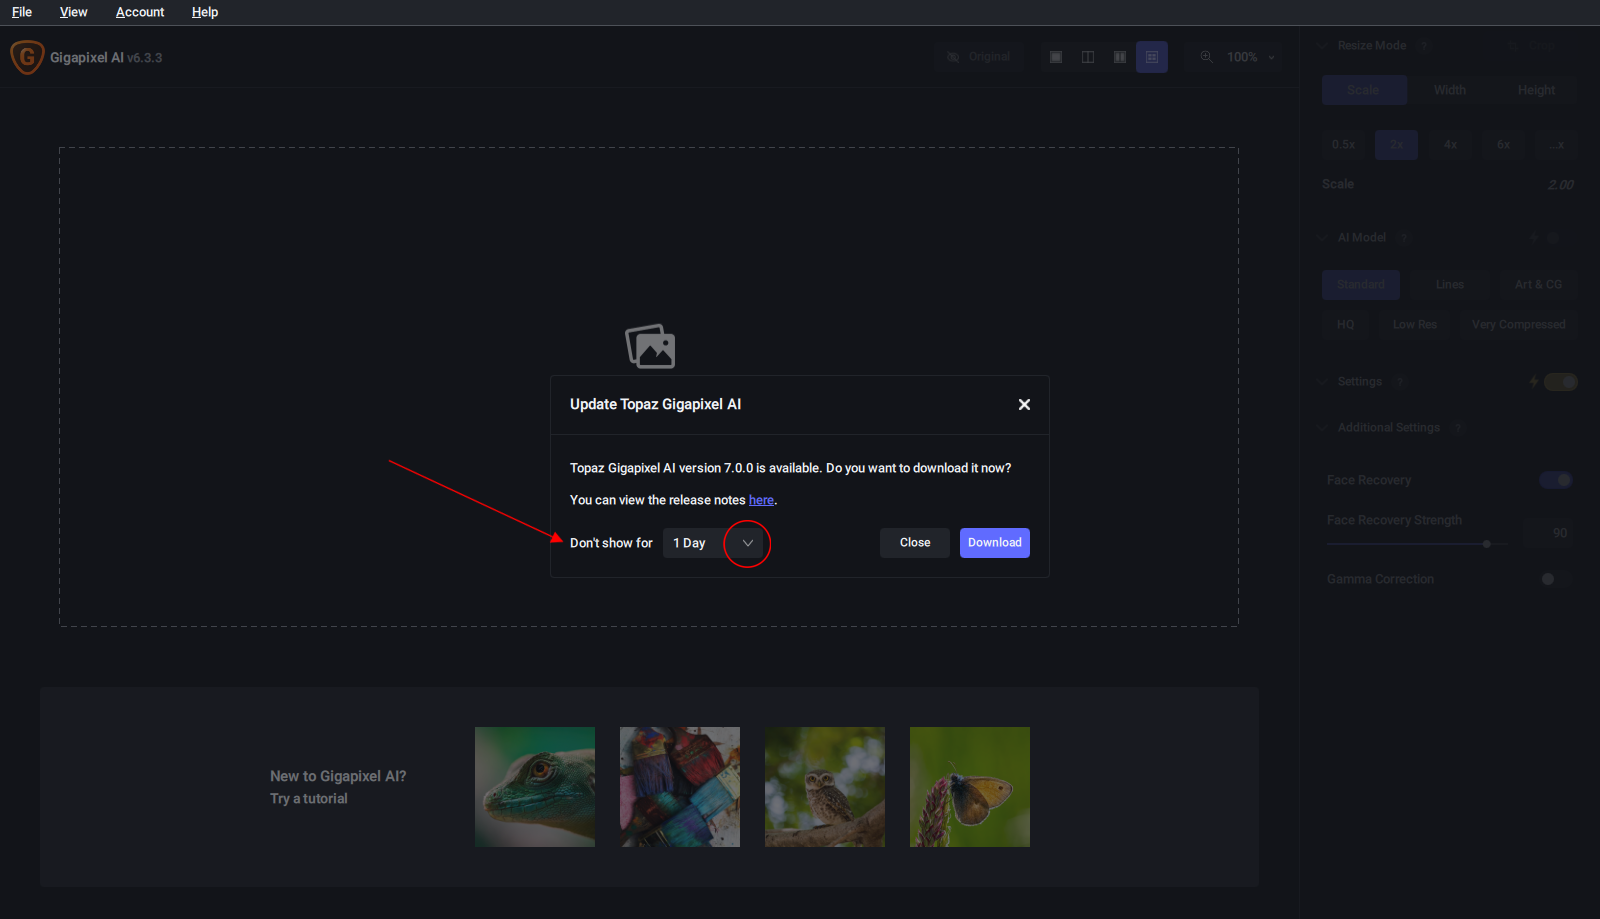1600x919 pixels.
Task: Click the Face Recovery Strength slider handle
Action: coord(1487,544)
